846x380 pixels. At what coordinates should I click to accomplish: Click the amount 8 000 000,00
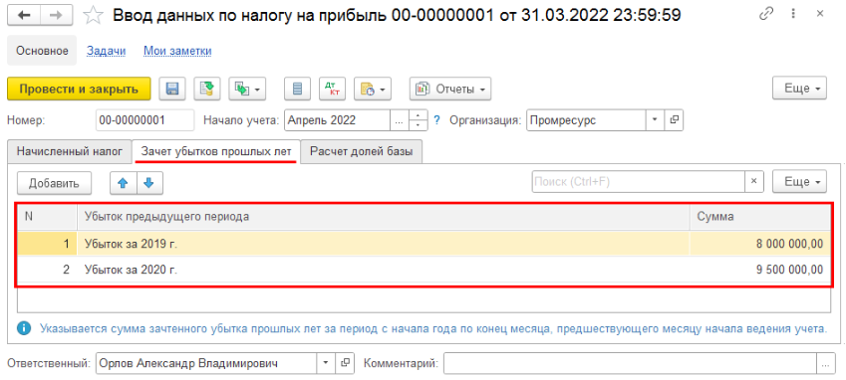pos(790,244)
